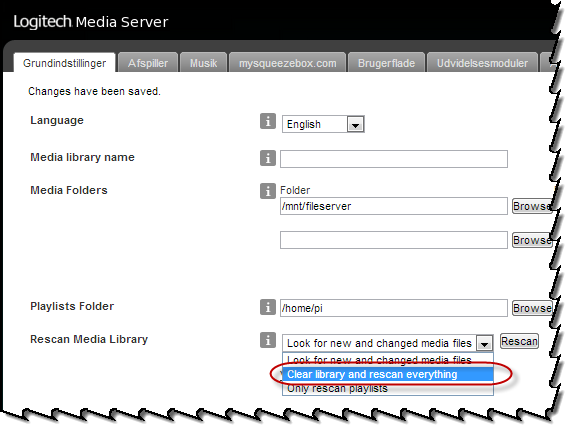Expand the rescan type dropdown arrow
572x432 pixels.
pyautogui.click(x=484, y=343)
